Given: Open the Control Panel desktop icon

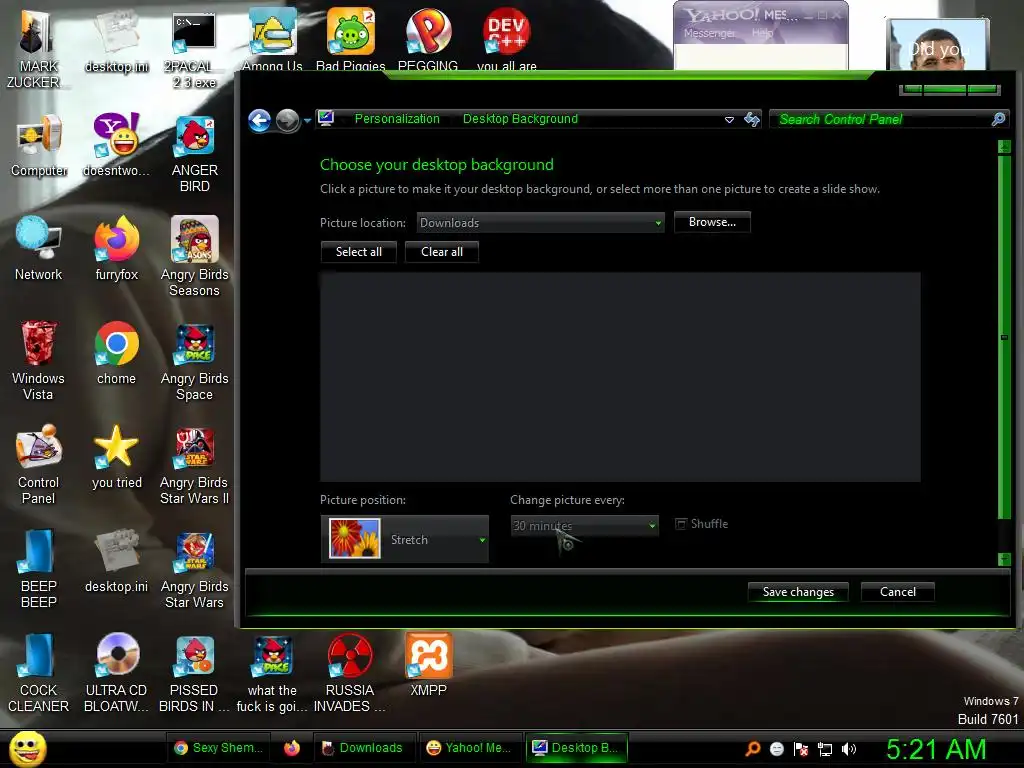Looking at the screenshot, I should (x=39, y=464).
